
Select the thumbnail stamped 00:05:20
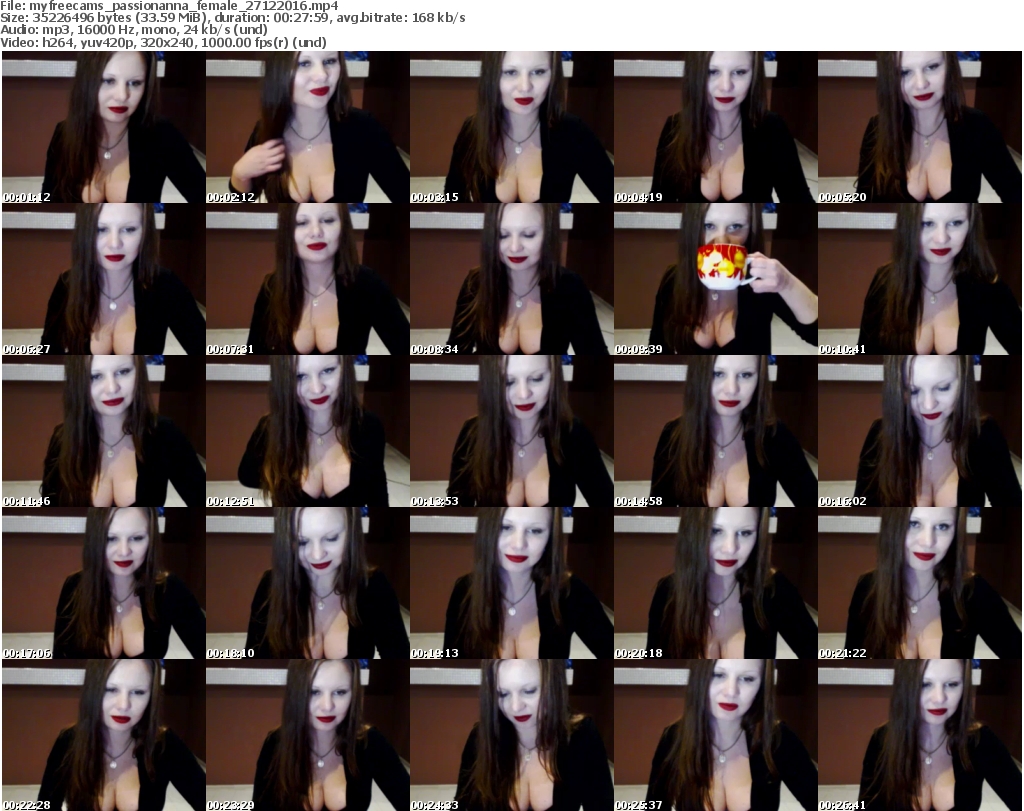point(920,127)
